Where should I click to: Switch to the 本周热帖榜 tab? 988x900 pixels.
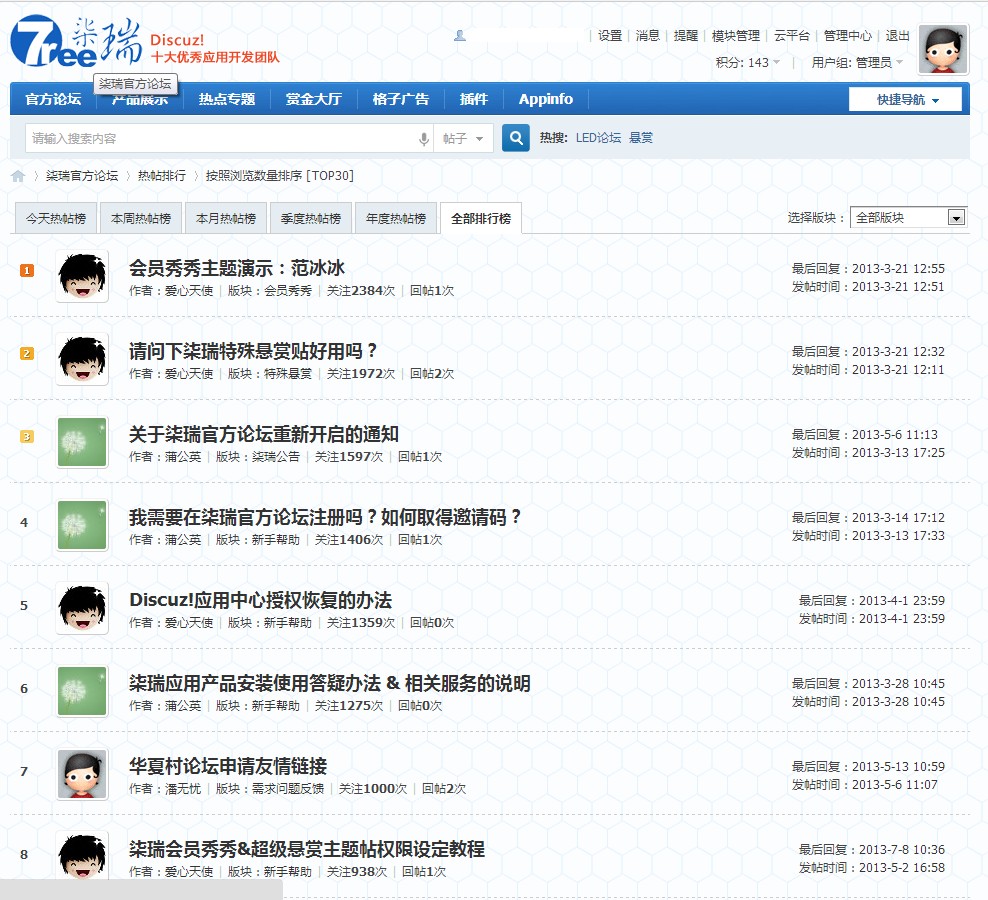pos(141,218)
